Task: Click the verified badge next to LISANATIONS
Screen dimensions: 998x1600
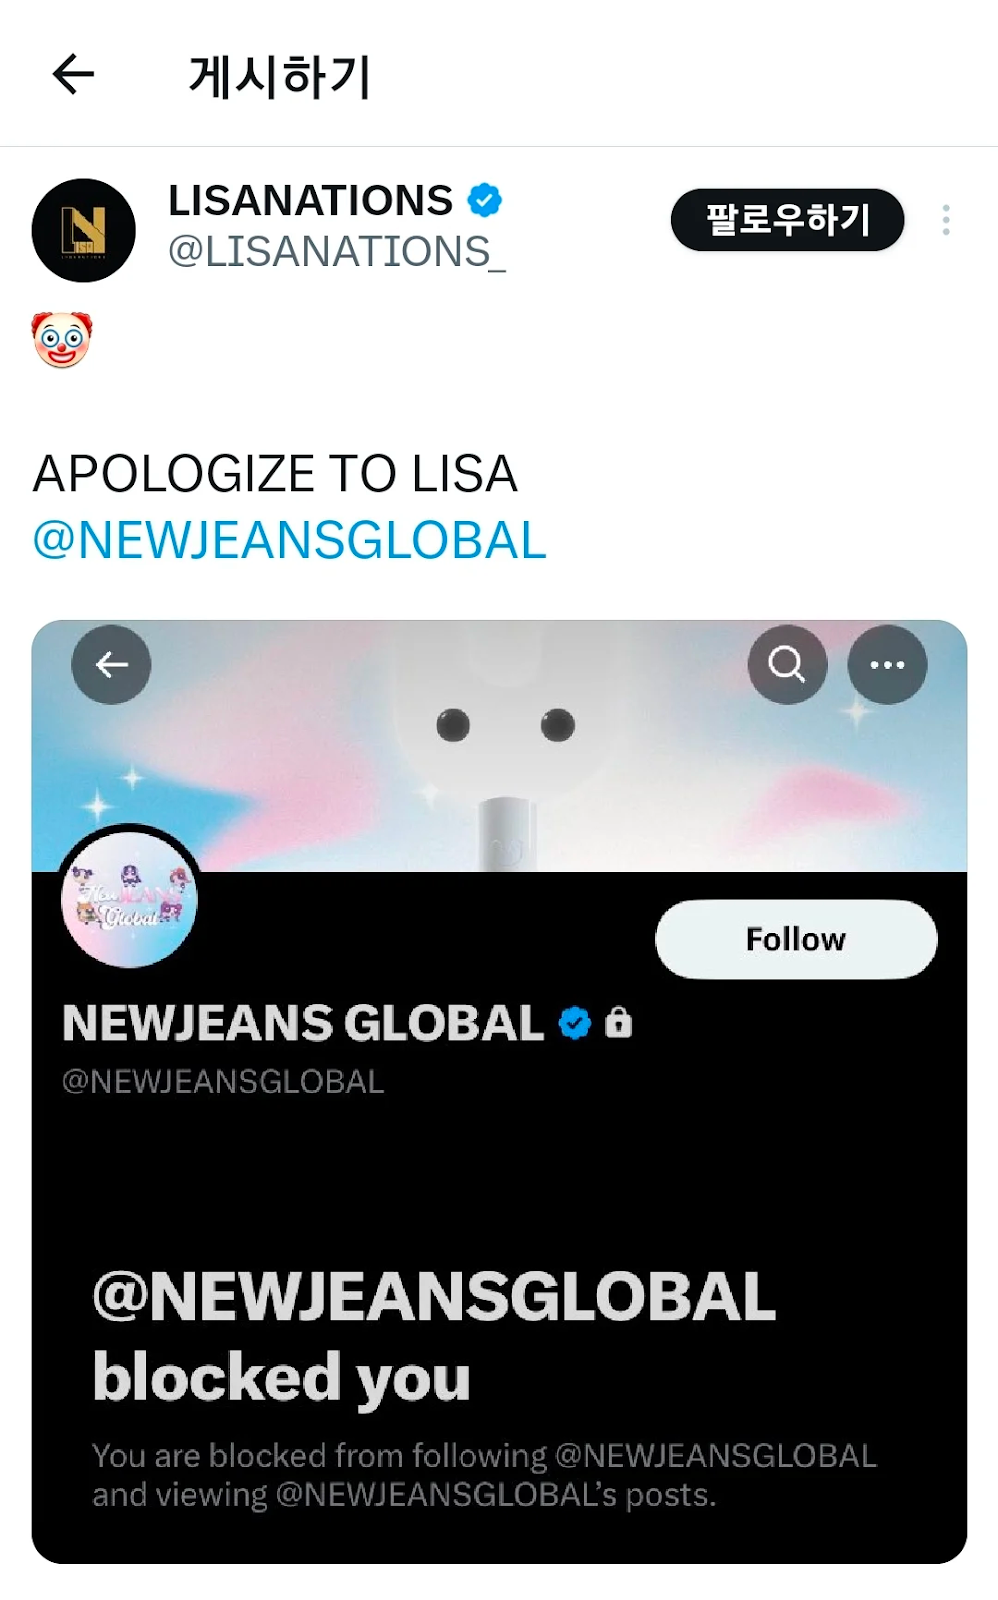Action: click(x=485, y=200)
